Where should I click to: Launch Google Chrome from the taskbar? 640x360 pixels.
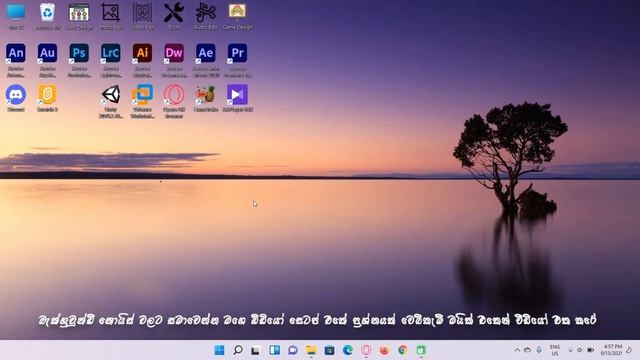[x=402, y=350]
